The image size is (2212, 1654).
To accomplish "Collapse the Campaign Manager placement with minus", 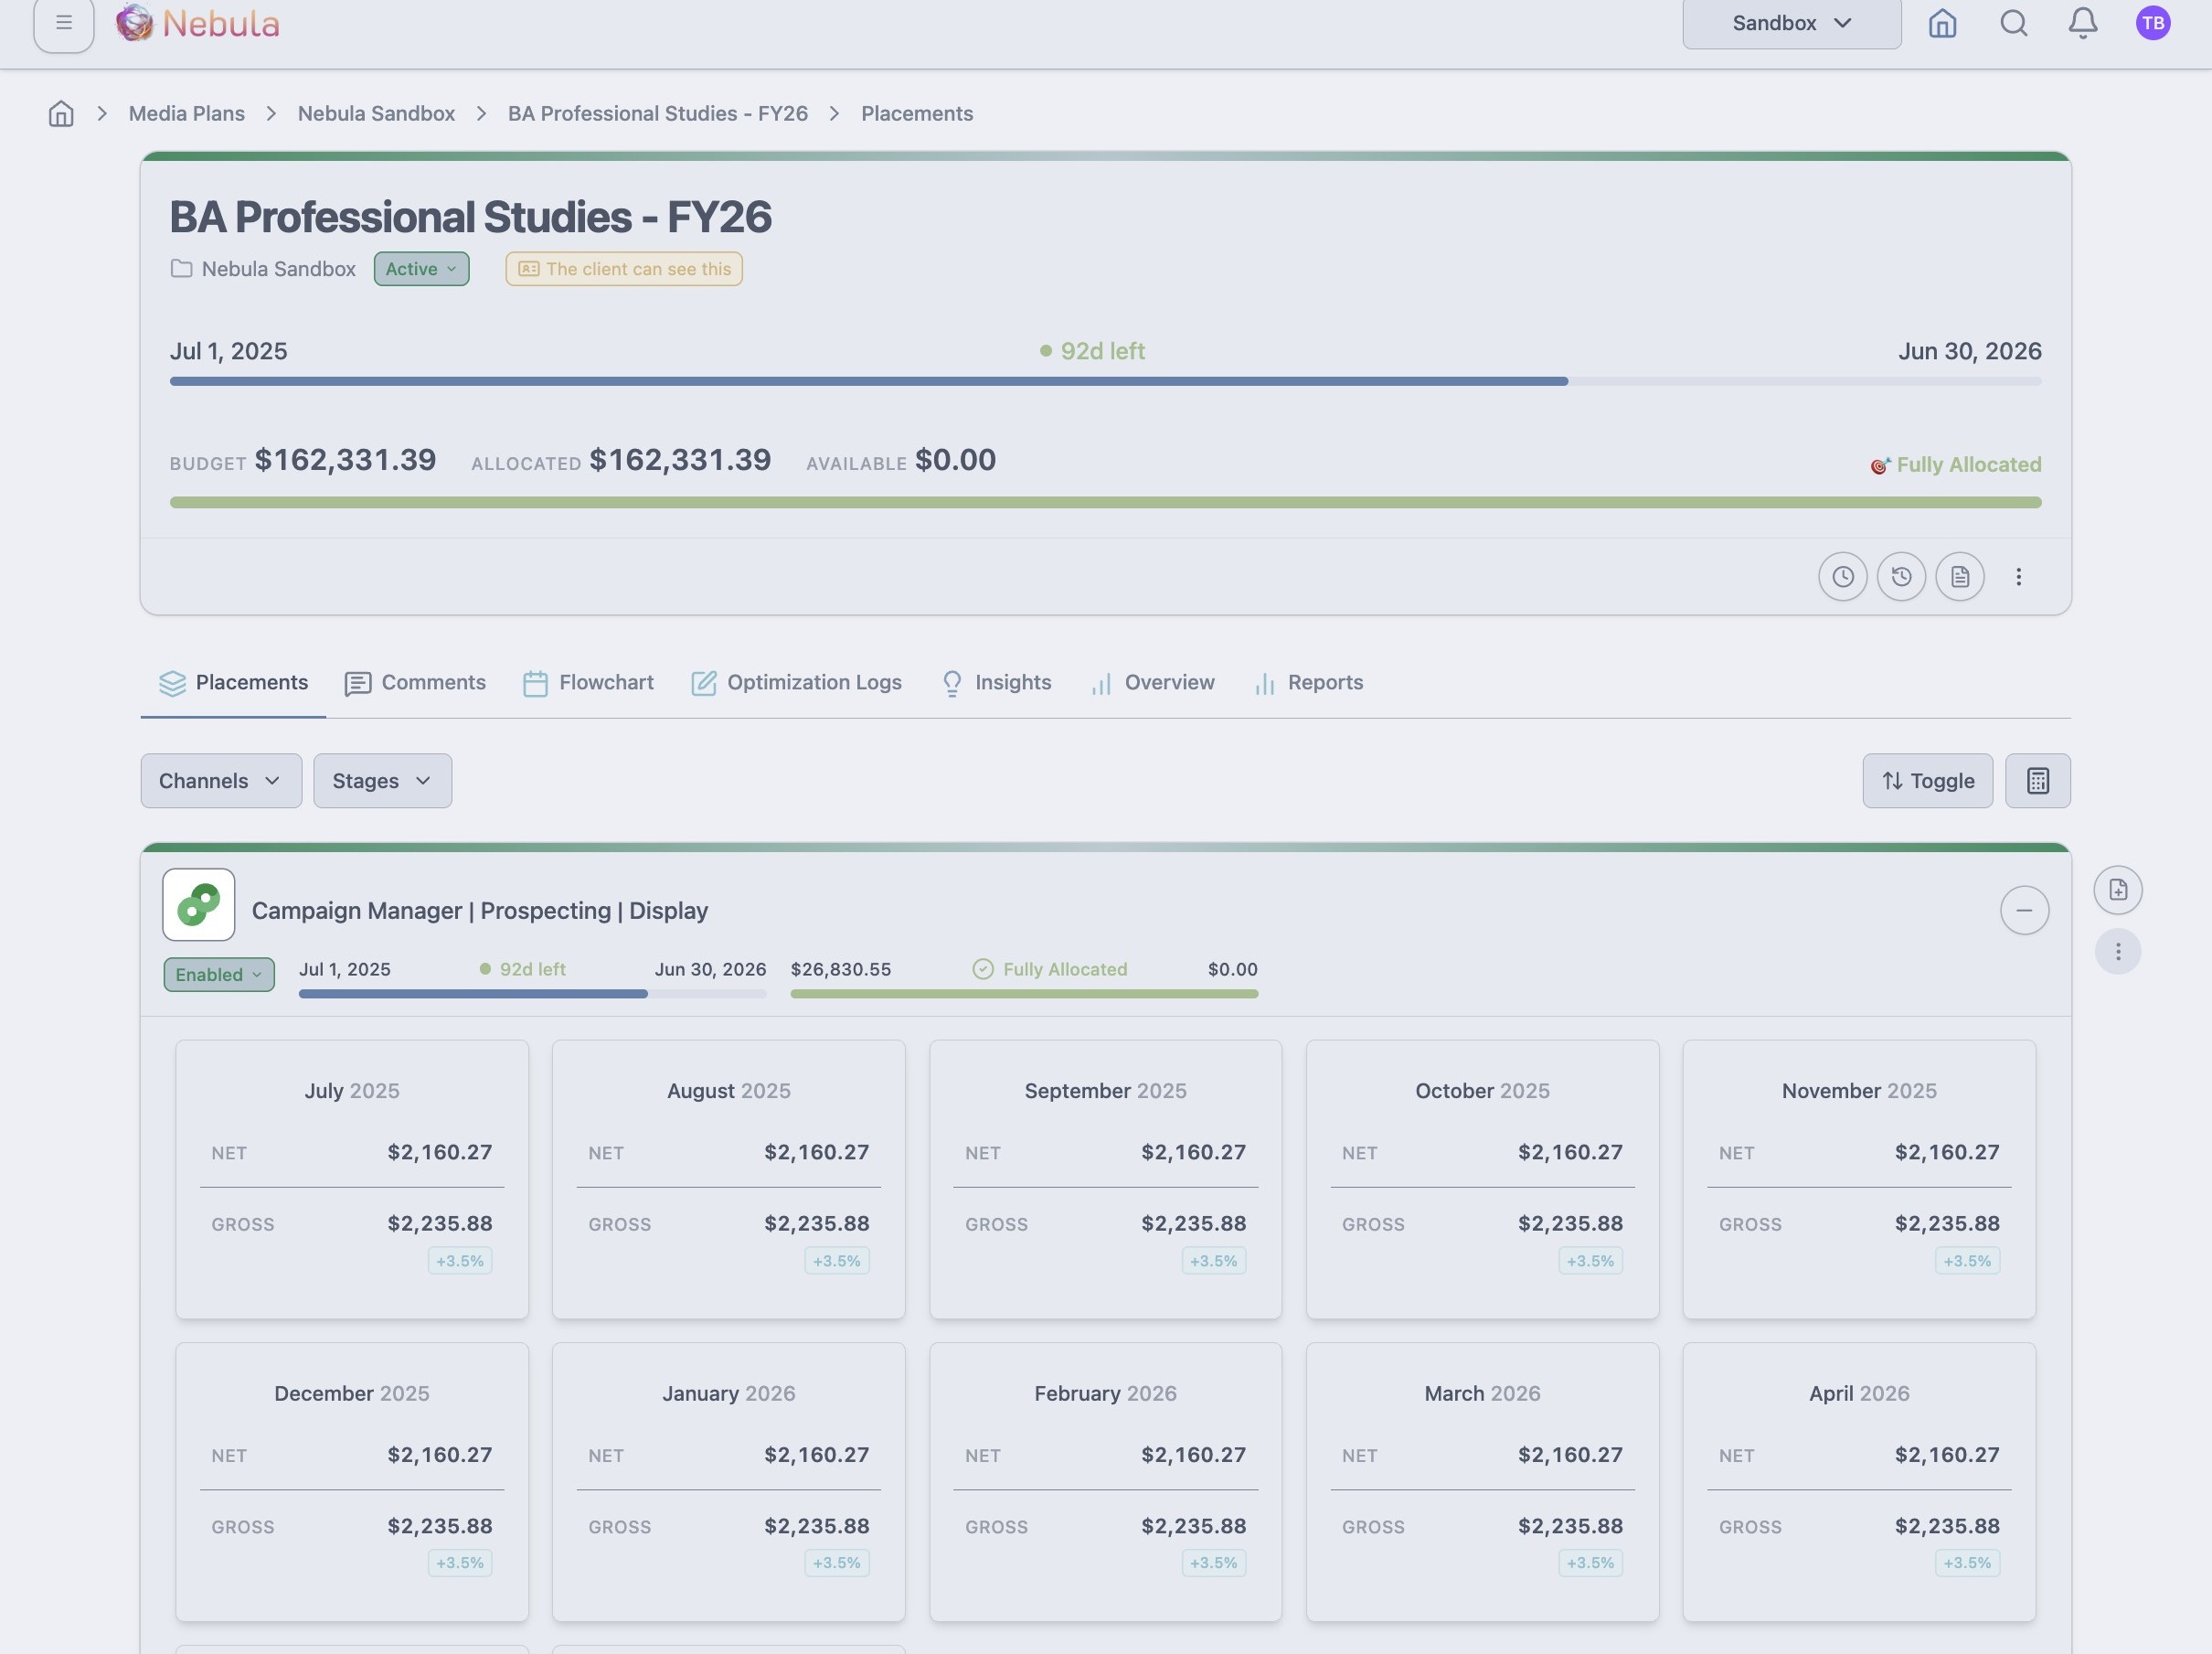I will (x=2024, y=910).
